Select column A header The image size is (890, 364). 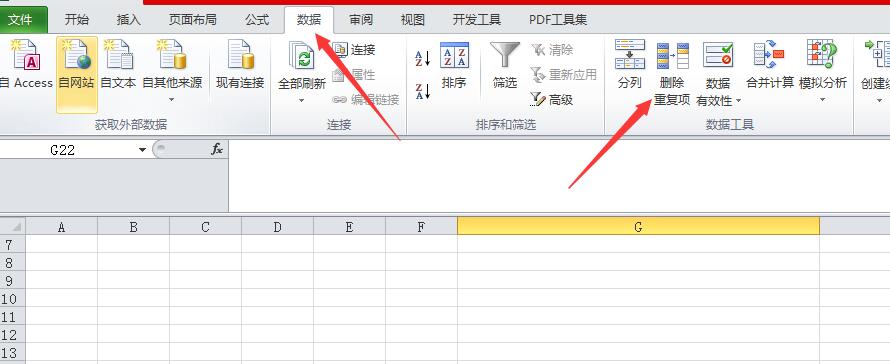pyautogui.click(x=61, y=227)
